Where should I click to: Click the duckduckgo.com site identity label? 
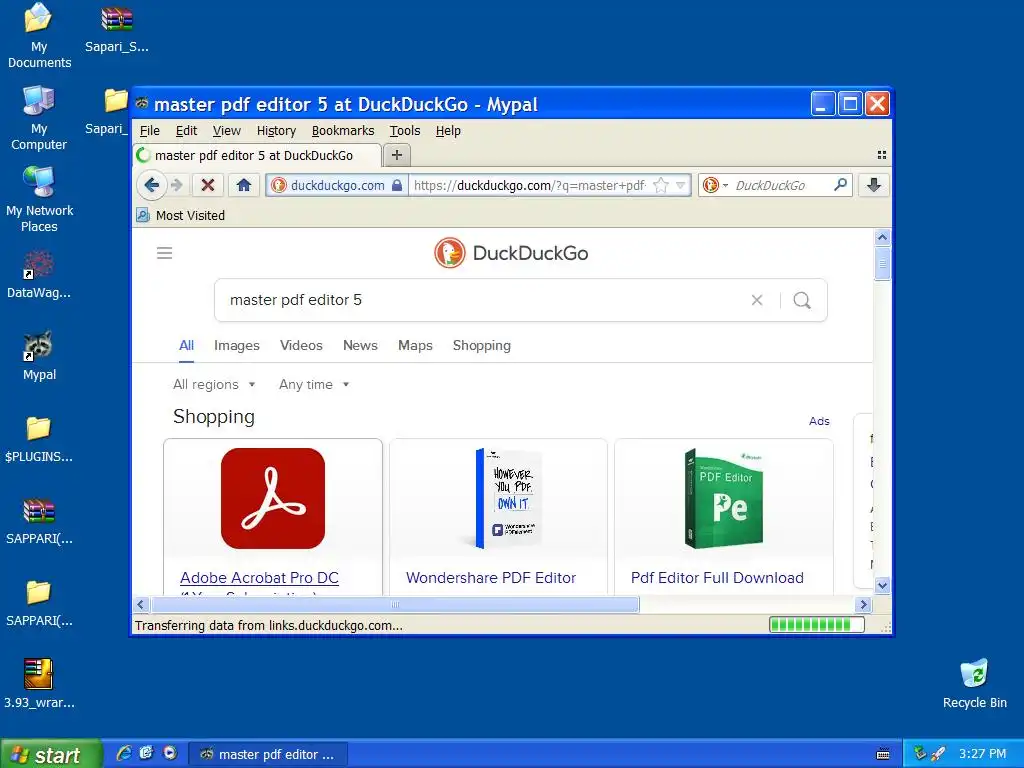tap(337, 185)
